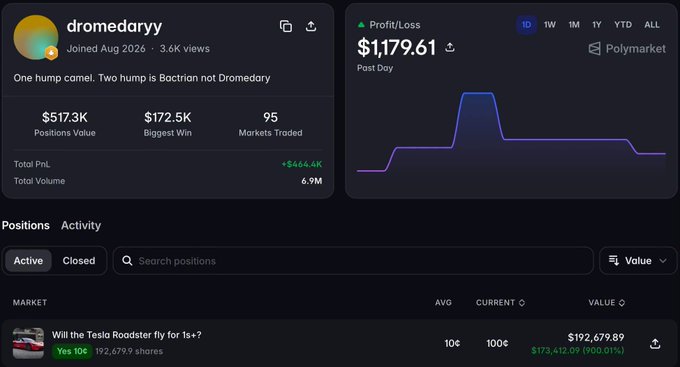This screenshot has height=367, width=680.
Task: Click the '$1,179.61' profit amount
Action: [x=396, y=47]
